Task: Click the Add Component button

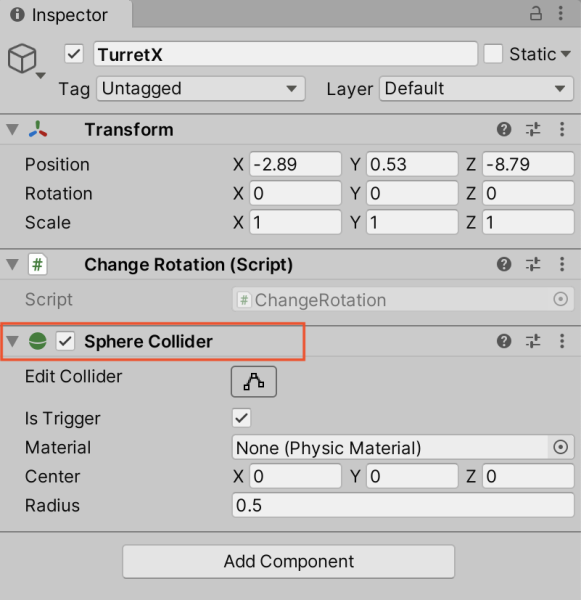Action: (289, 561)
